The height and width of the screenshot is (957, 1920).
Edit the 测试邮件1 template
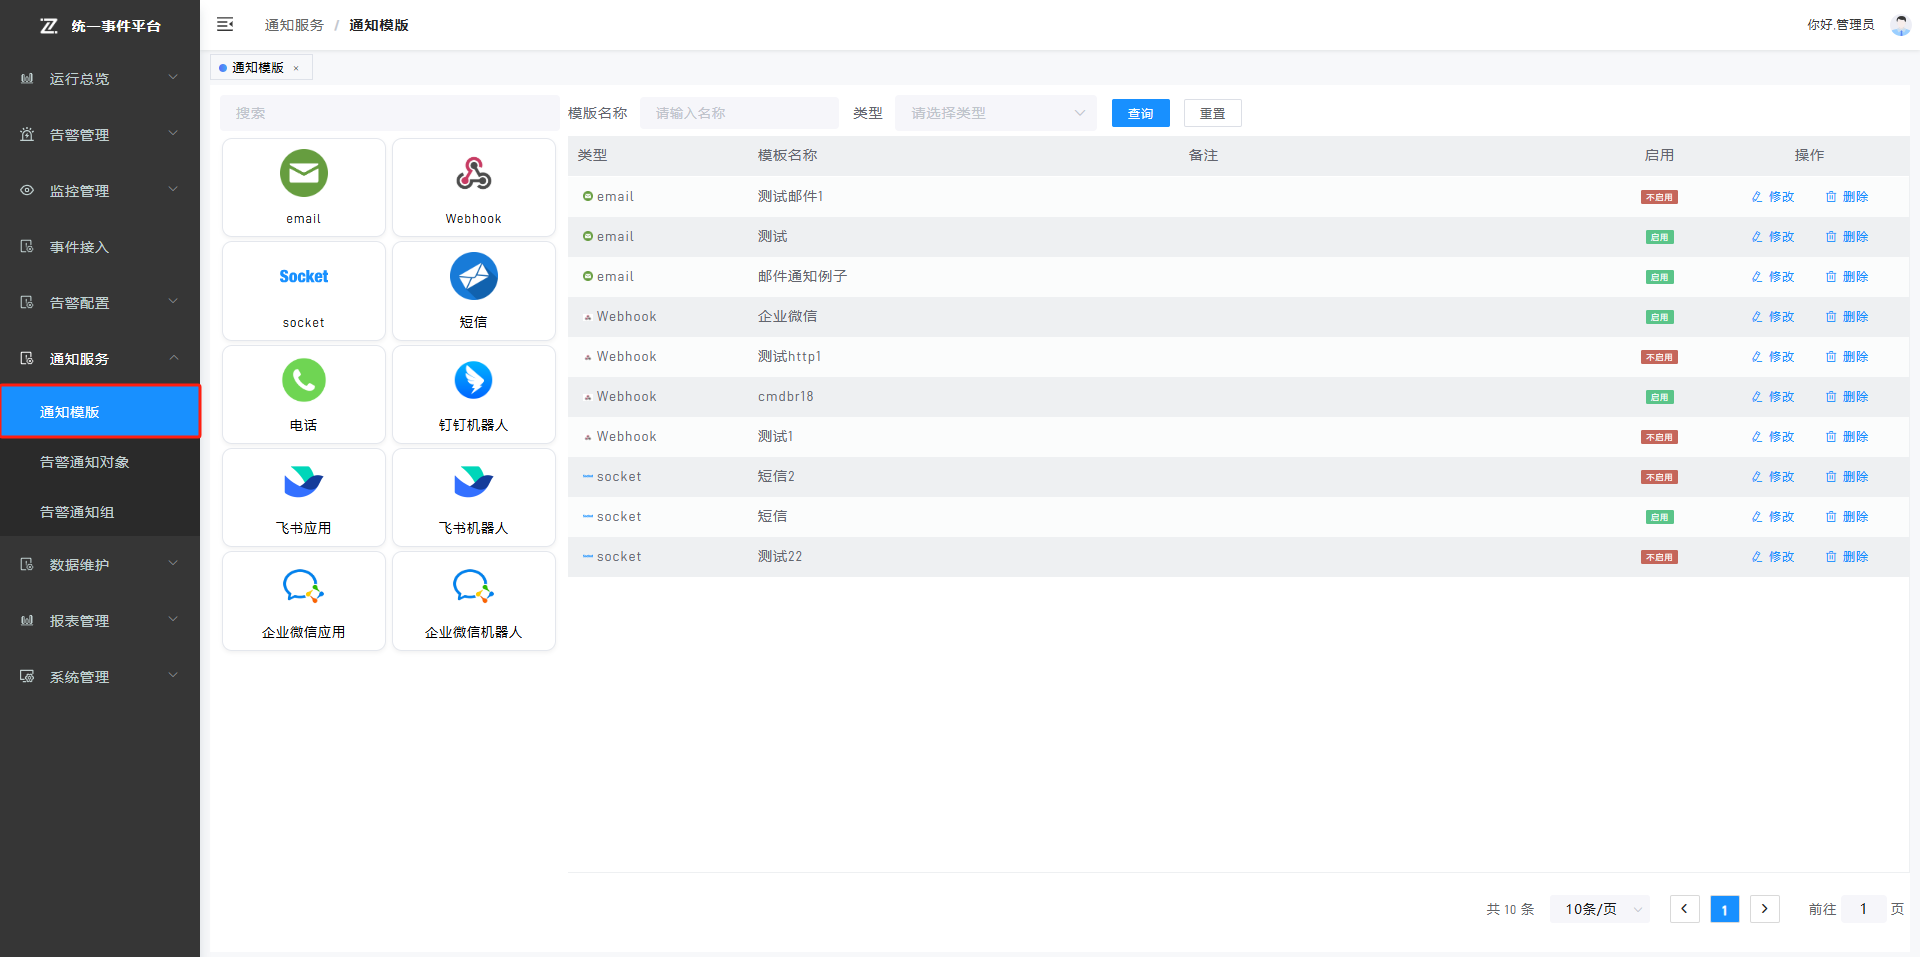coord(1773,197)
